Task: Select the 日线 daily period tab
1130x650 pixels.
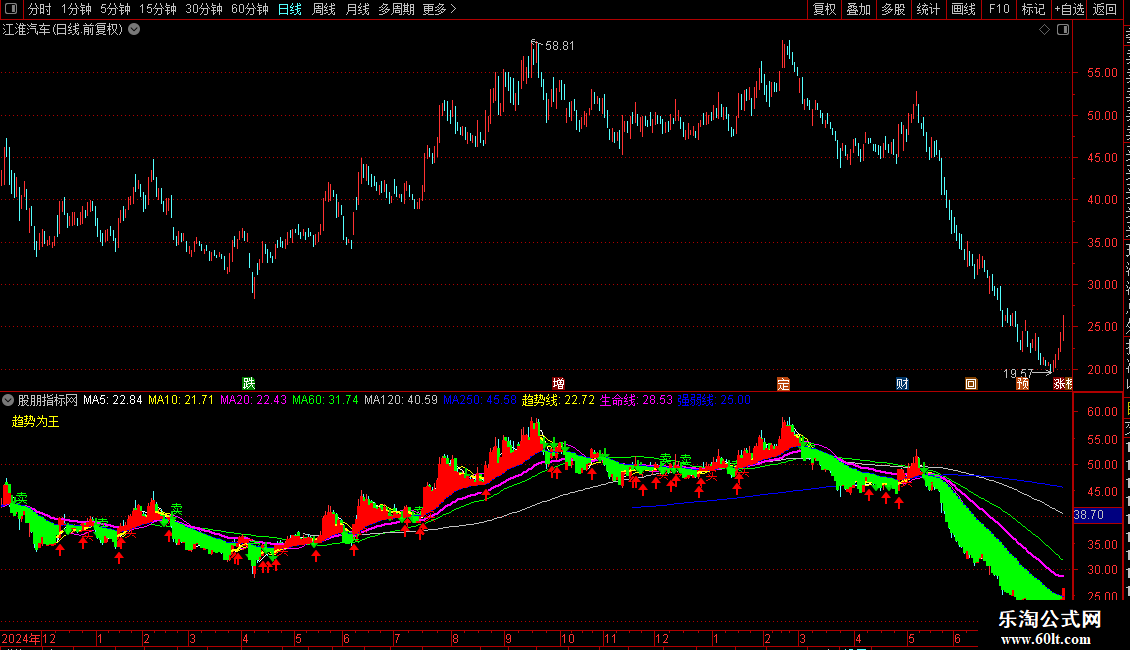Action: tap(290, 9)
